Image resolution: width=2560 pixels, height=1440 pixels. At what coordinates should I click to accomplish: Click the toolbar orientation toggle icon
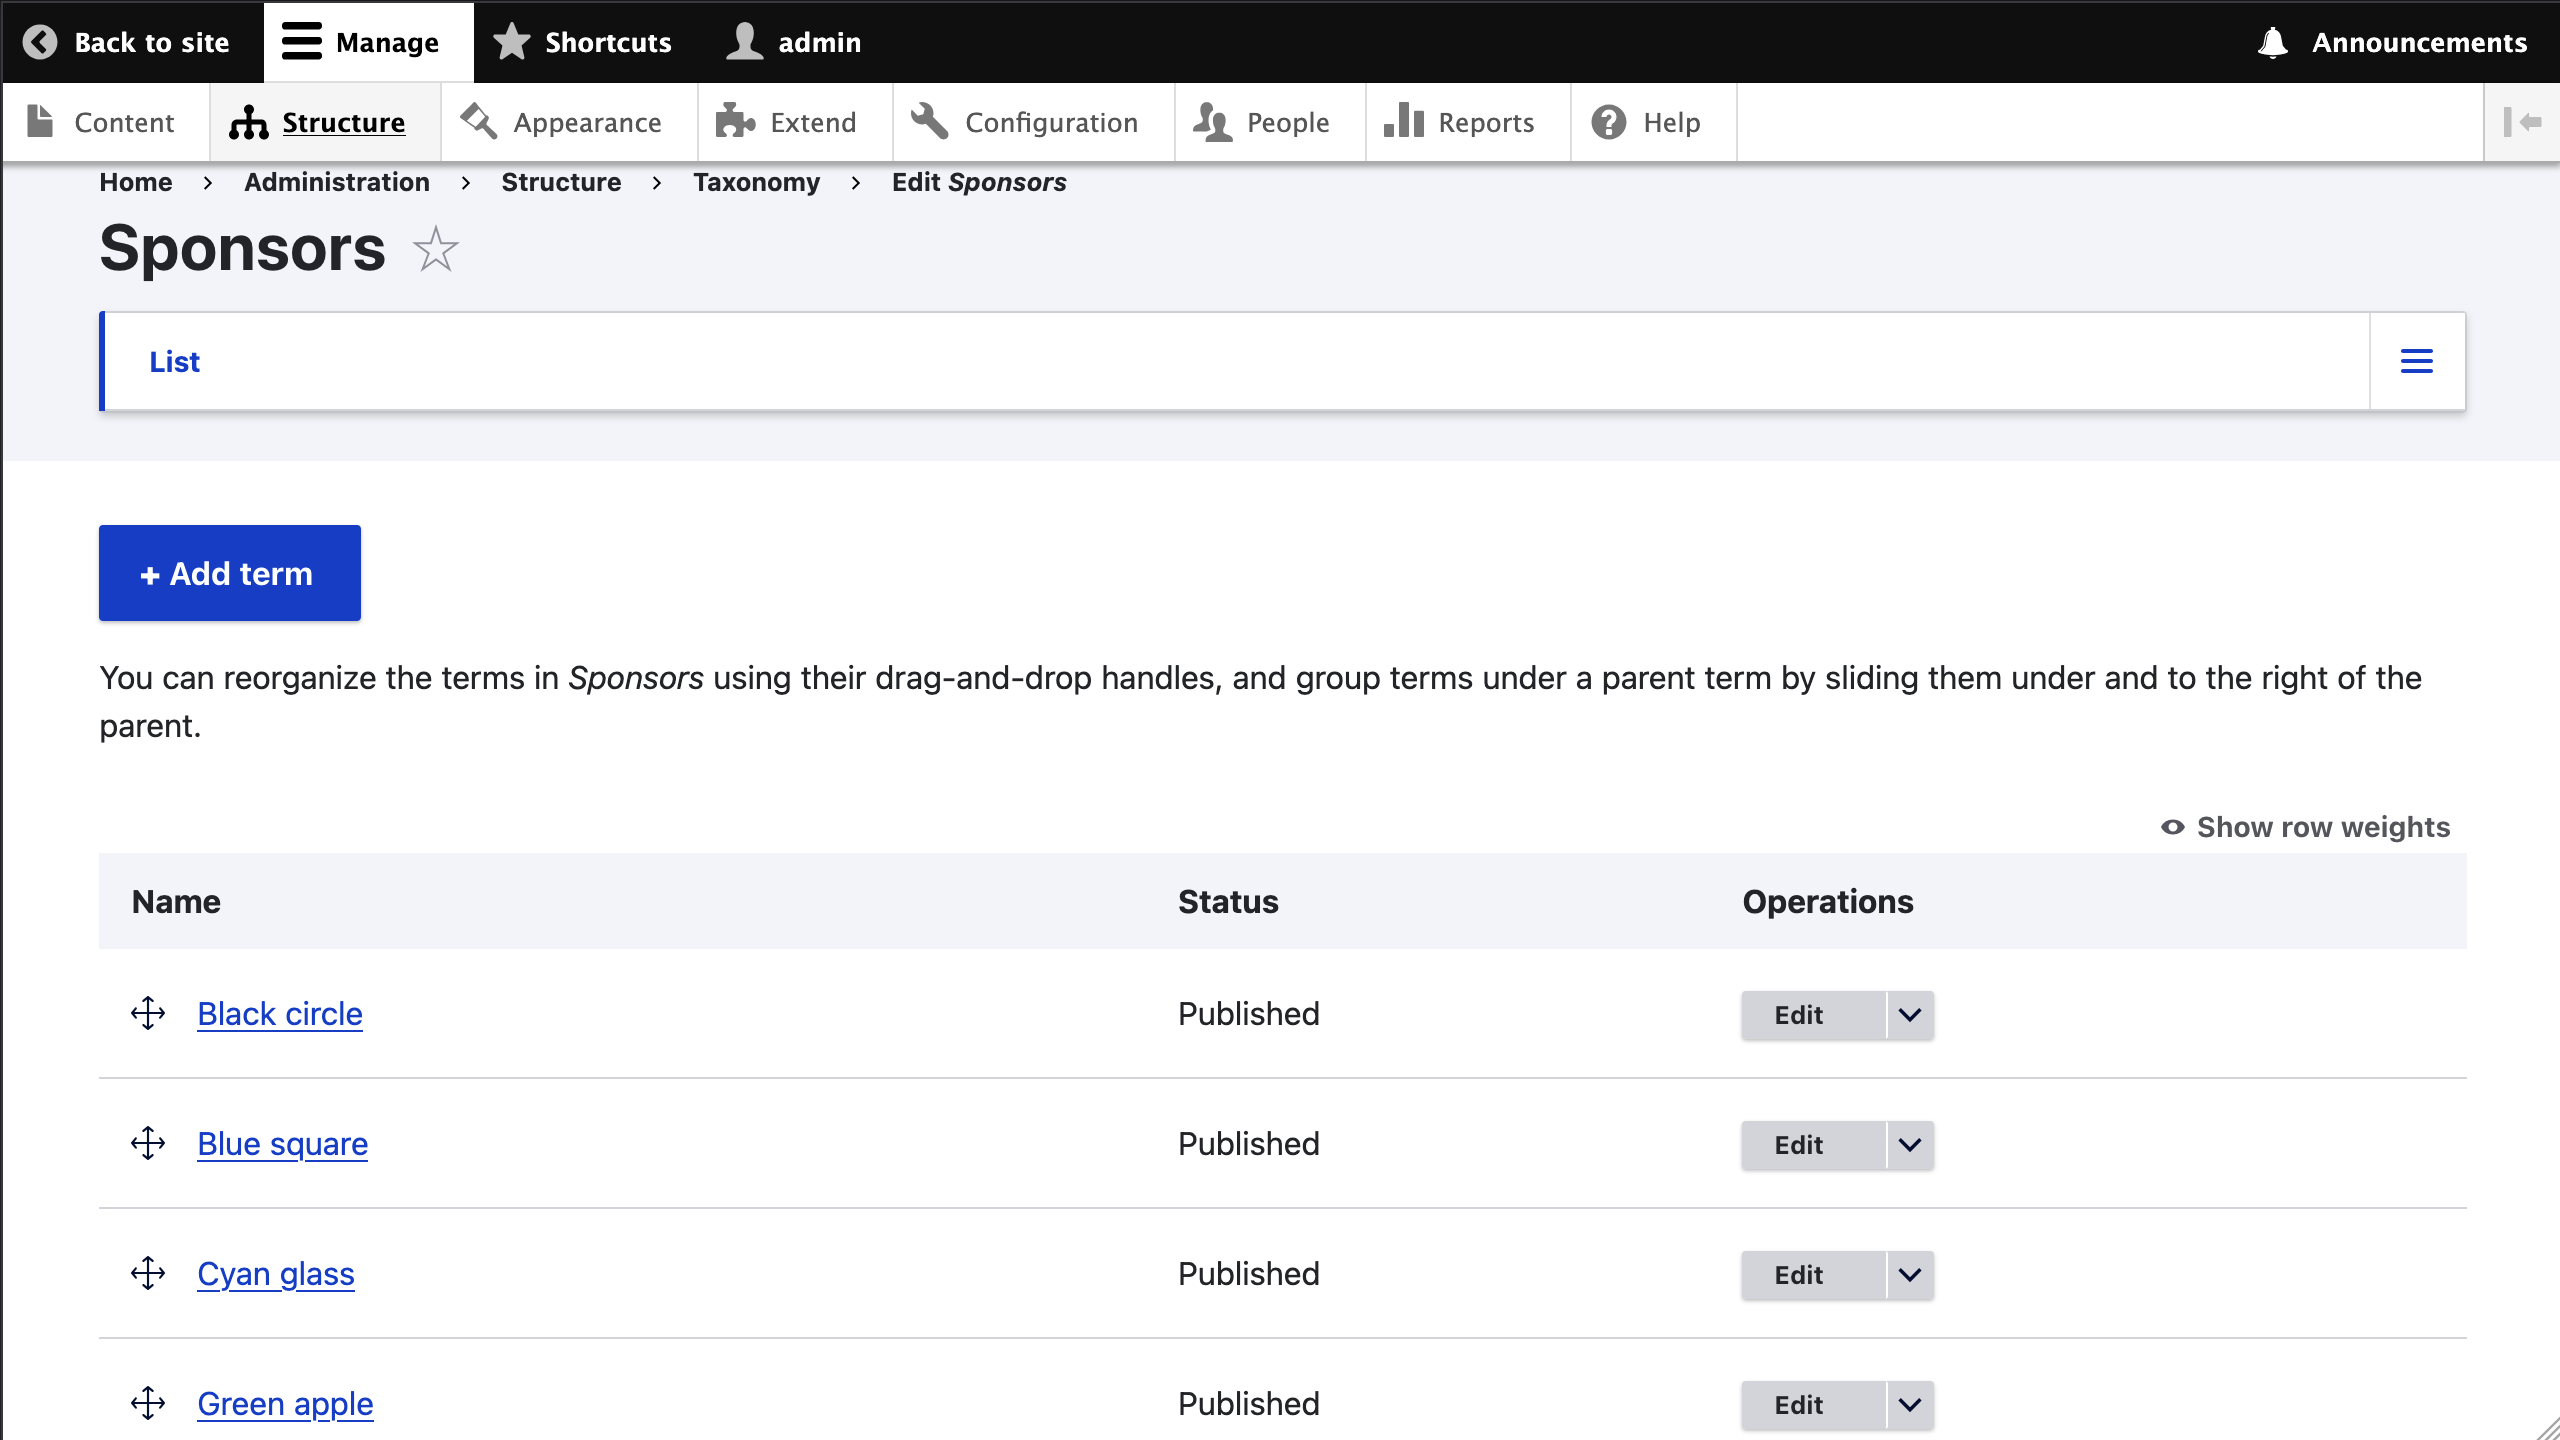[2521, 122]
